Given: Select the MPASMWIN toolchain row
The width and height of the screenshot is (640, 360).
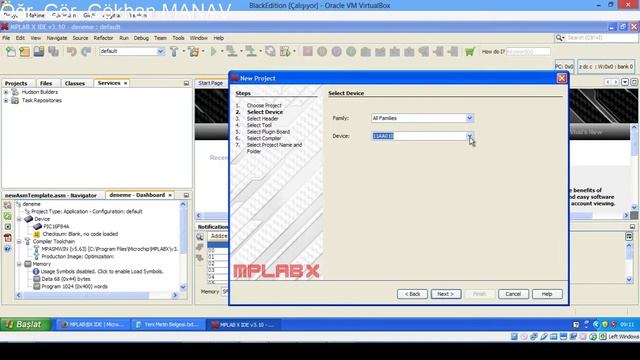Looking at the screenshot, I should (106, 249).
